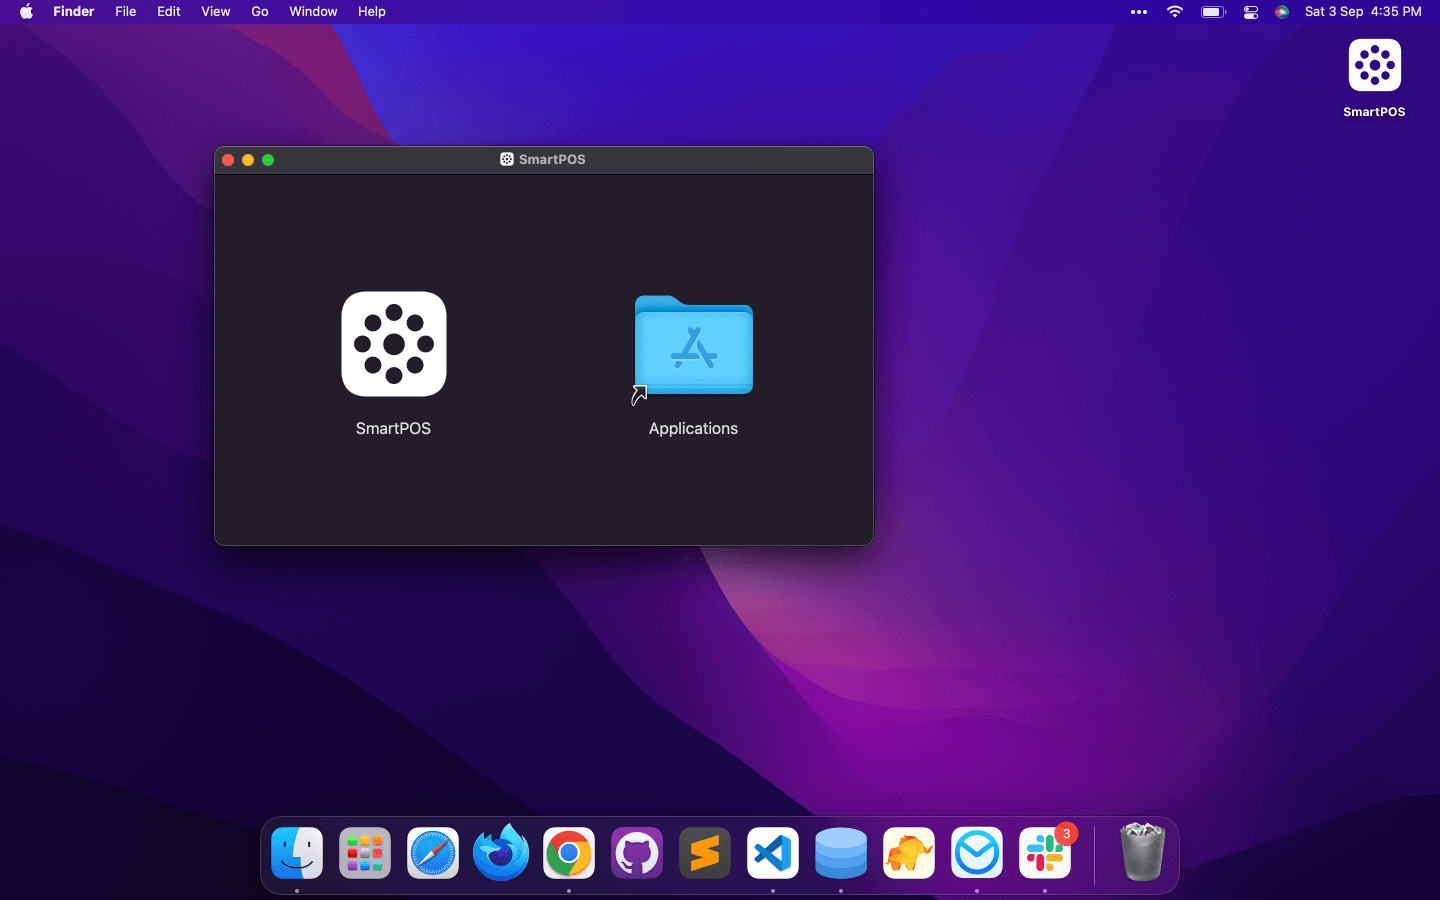The width and height of the screenshot is (1440, 900).
Task: Launch Sublime Text from the Dock
Action: pos(704,853)
